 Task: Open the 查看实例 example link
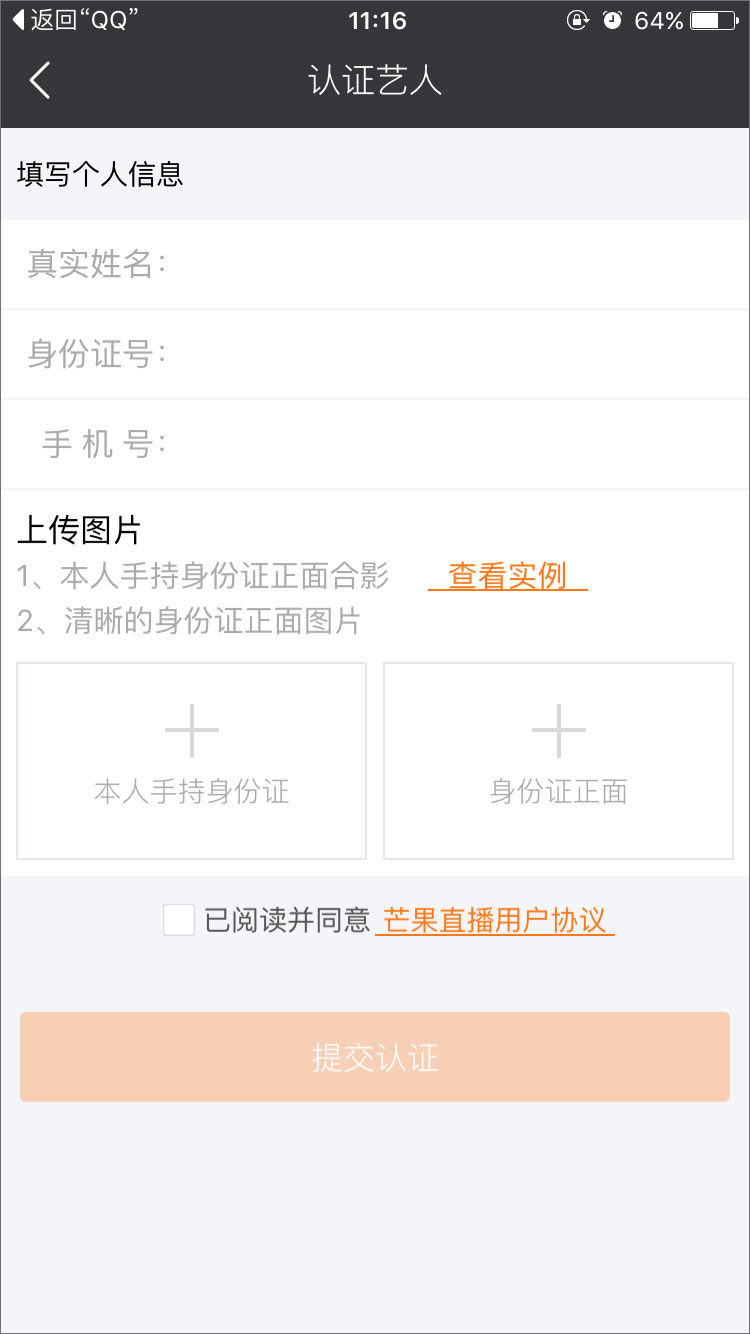(507, 576)
